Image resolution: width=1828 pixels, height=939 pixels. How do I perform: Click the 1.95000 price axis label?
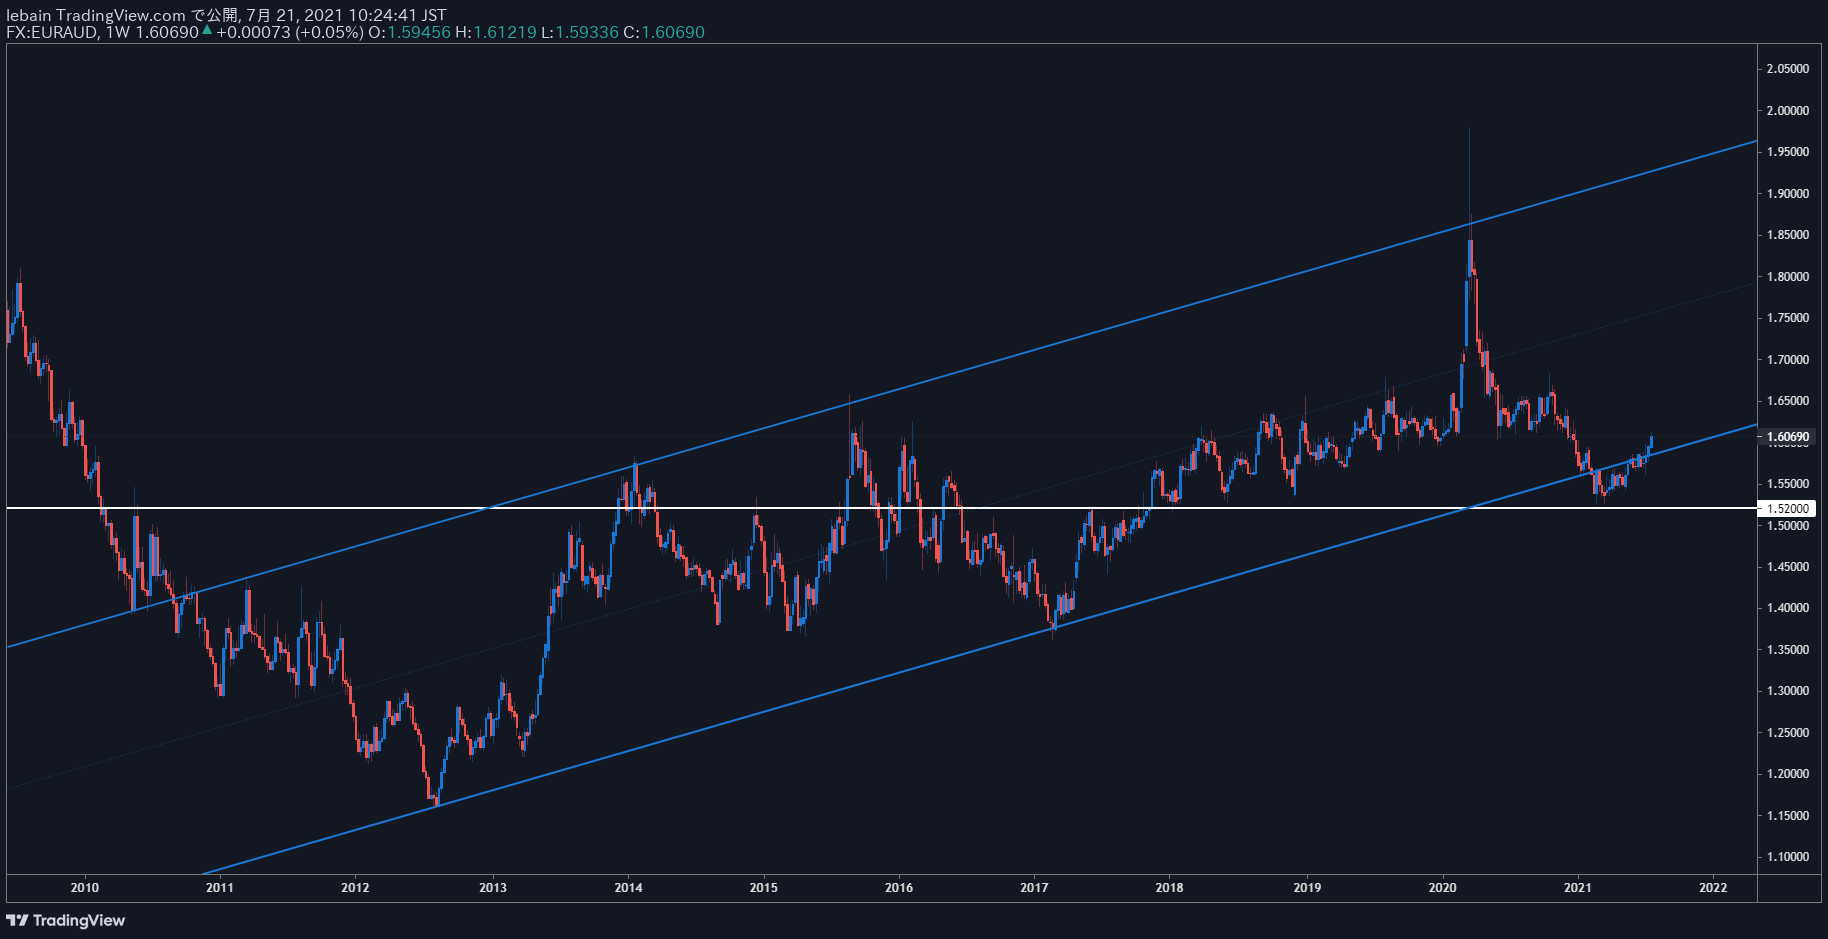(x=1787, y=152)
